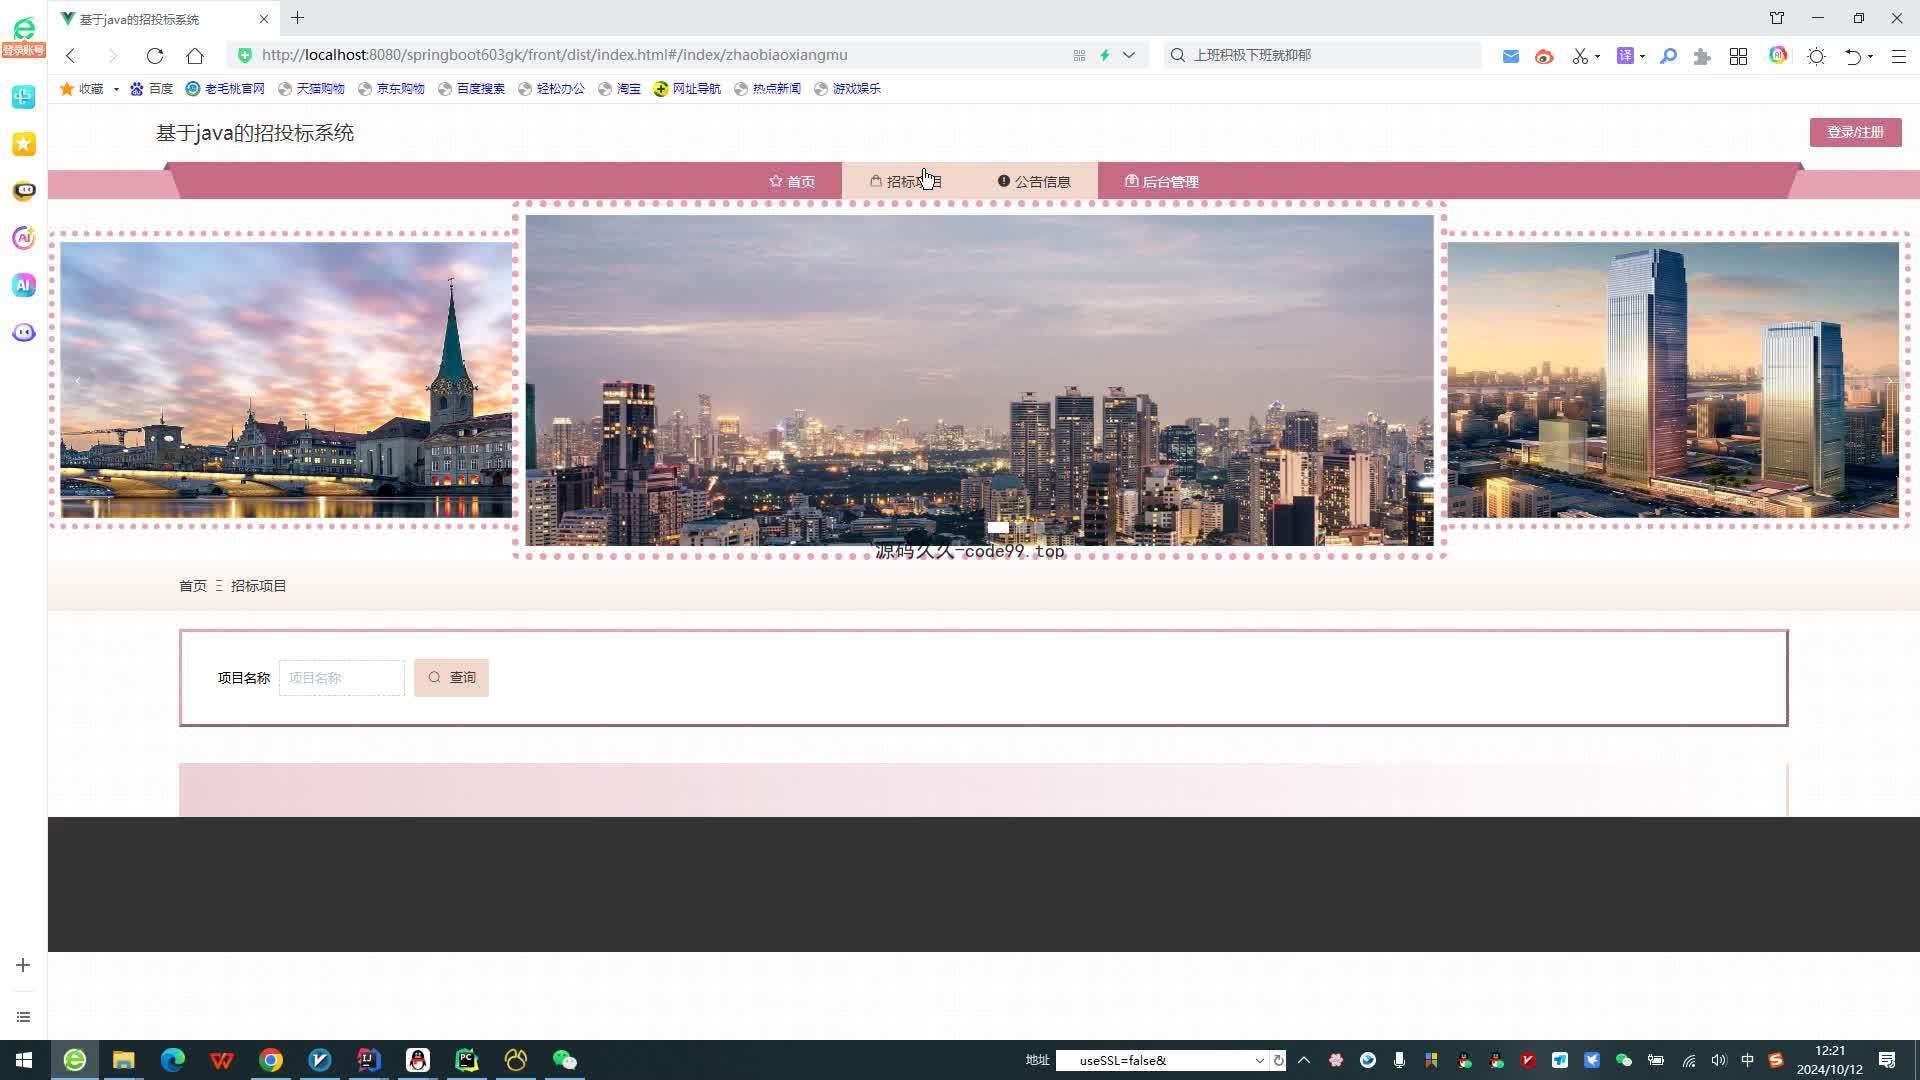Open the extensions puzzle icon
Viewport: 1920px width, 1080px height.
click(x=1702, y=56)
